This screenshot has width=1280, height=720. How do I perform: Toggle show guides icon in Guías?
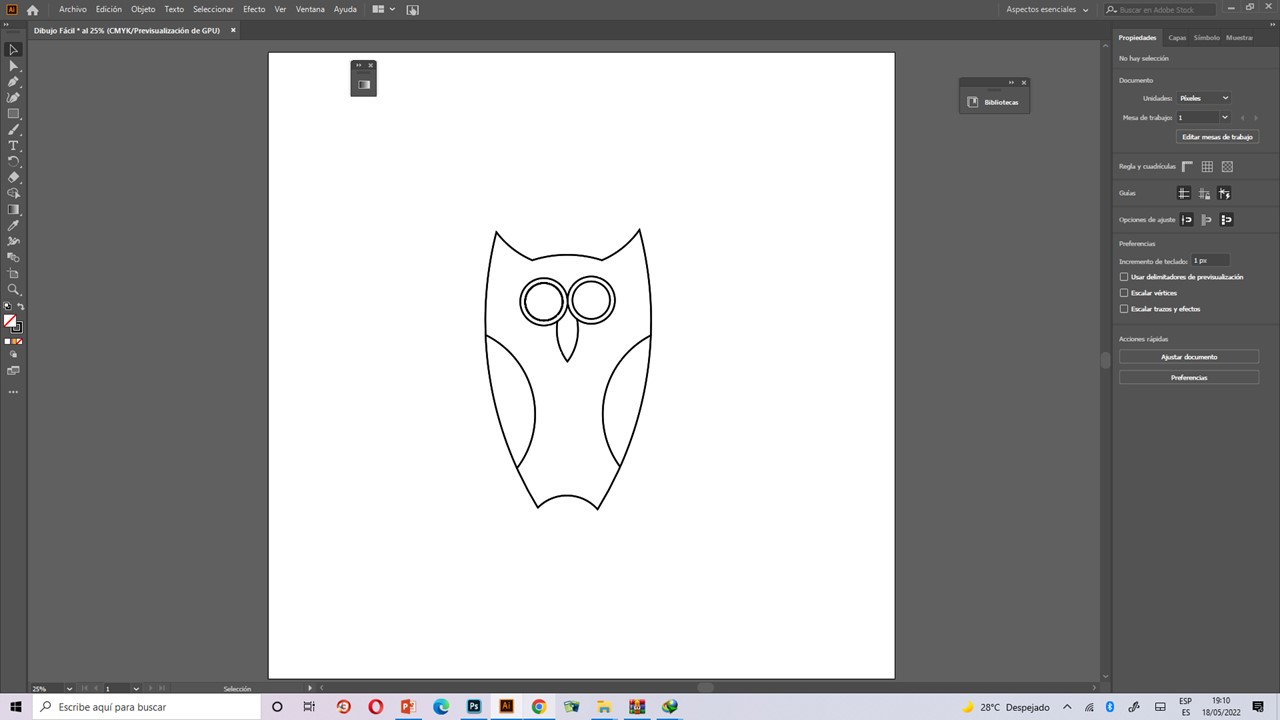point(1184,193)
